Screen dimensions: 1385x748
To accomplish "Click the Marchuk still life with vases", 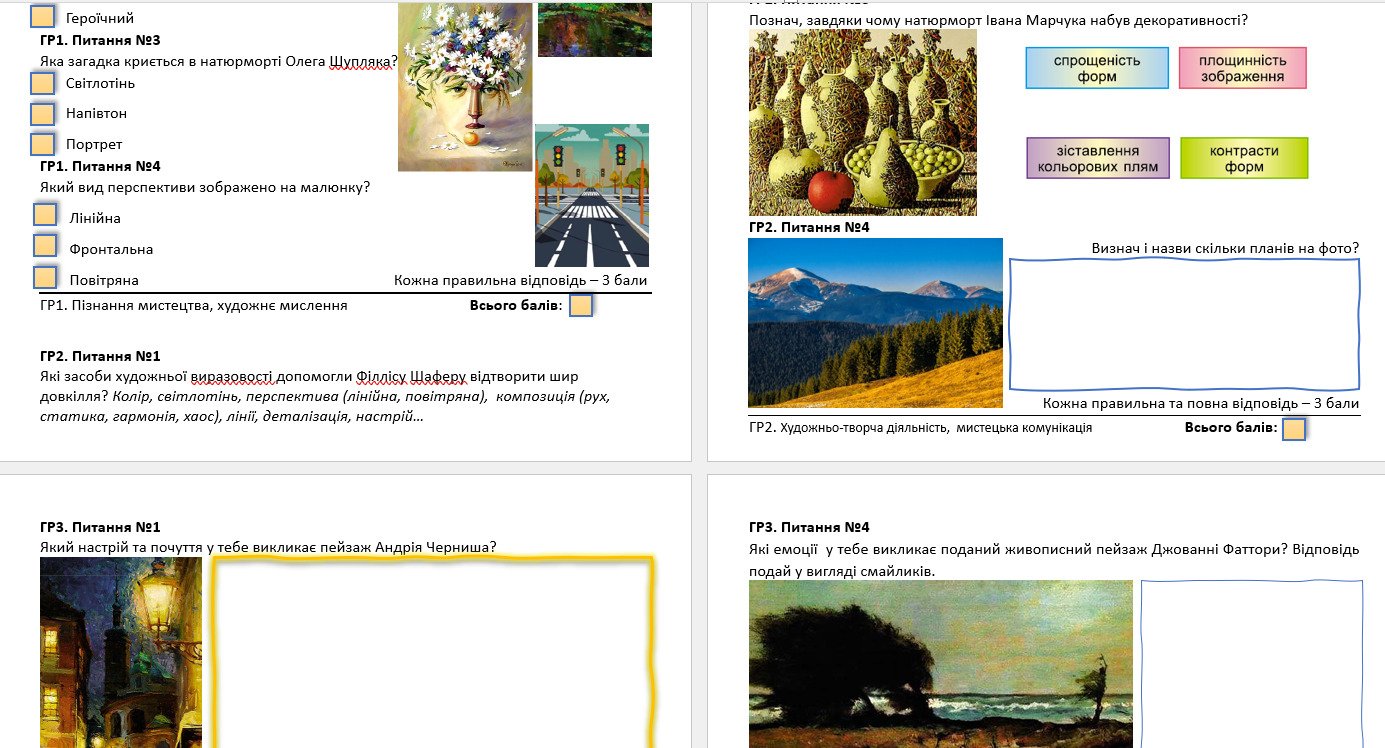I will tap(863, 122).
